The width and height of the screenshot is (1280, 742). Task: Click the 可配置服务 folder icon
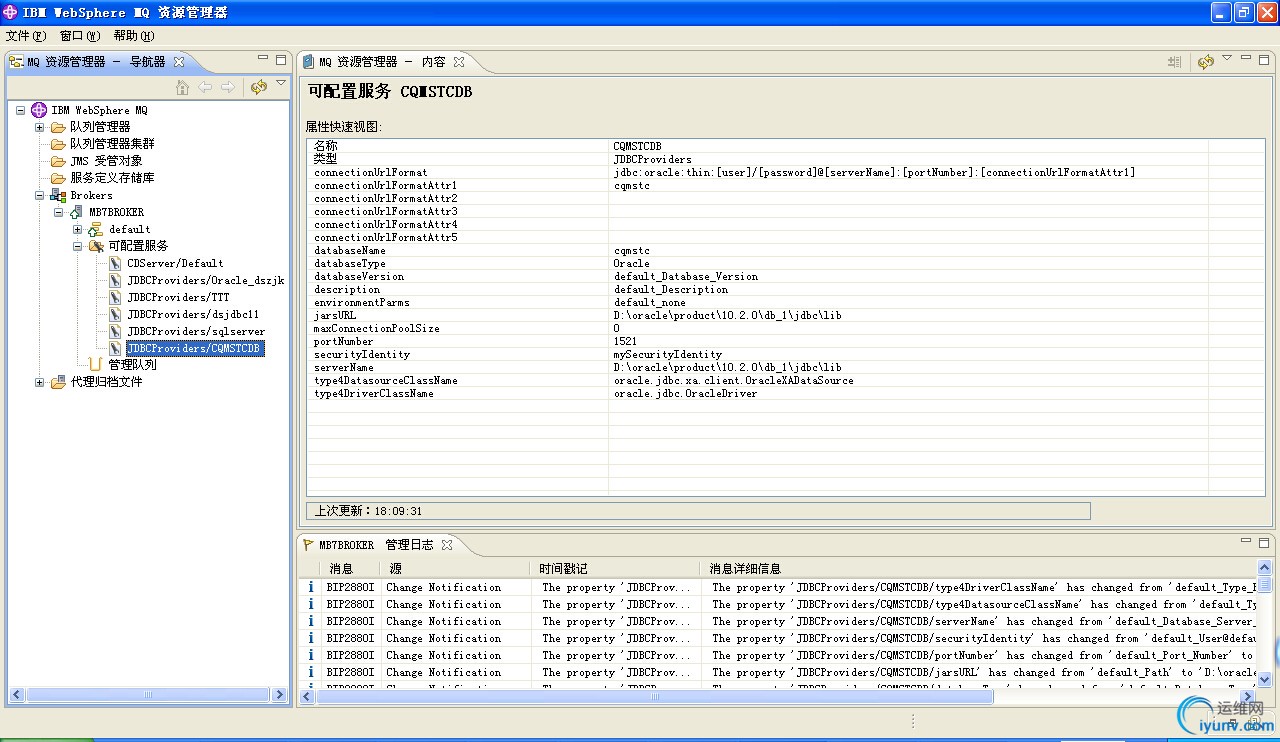[95, 246]
